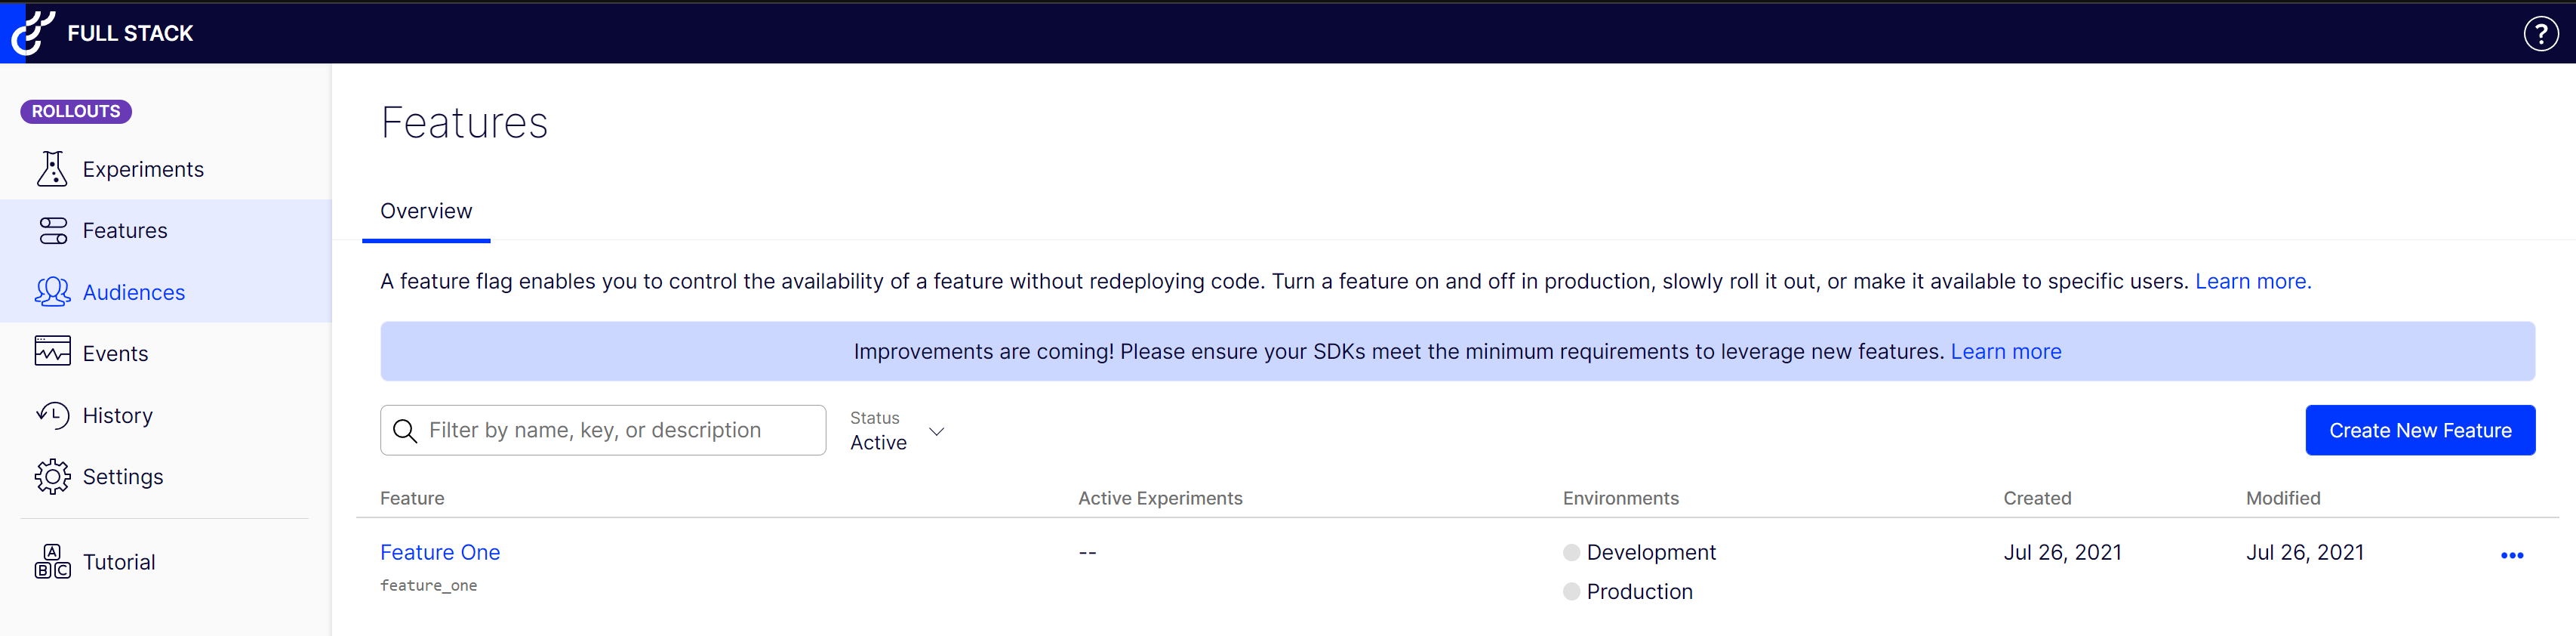Click the Features toggle icon in sidebar

(52, 231)
